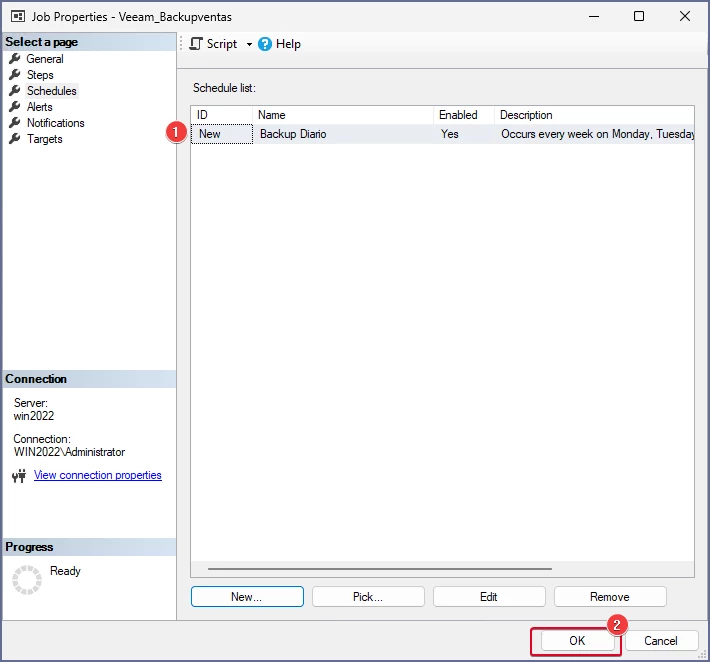This screenshot has height=662, width=710.
Task: Click the wrench icon next to Schedules
Action: click(15, 91)
